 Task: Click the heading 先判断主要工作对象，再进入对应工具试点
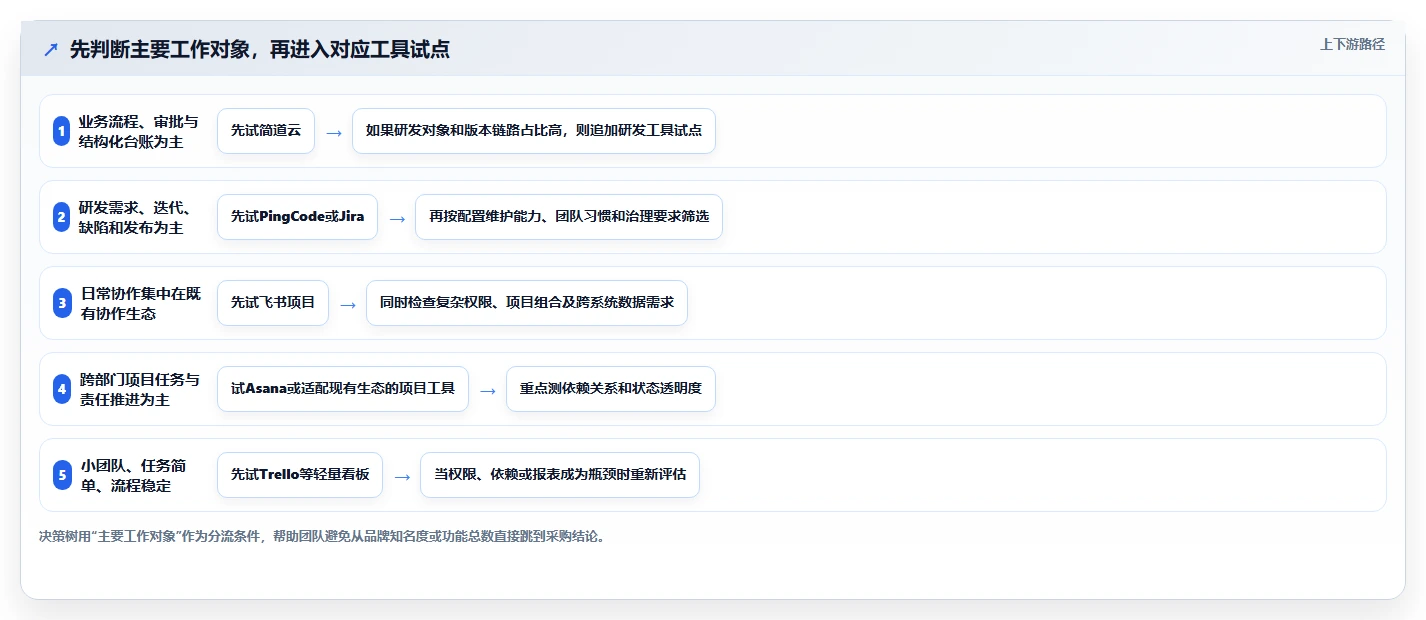260,49
